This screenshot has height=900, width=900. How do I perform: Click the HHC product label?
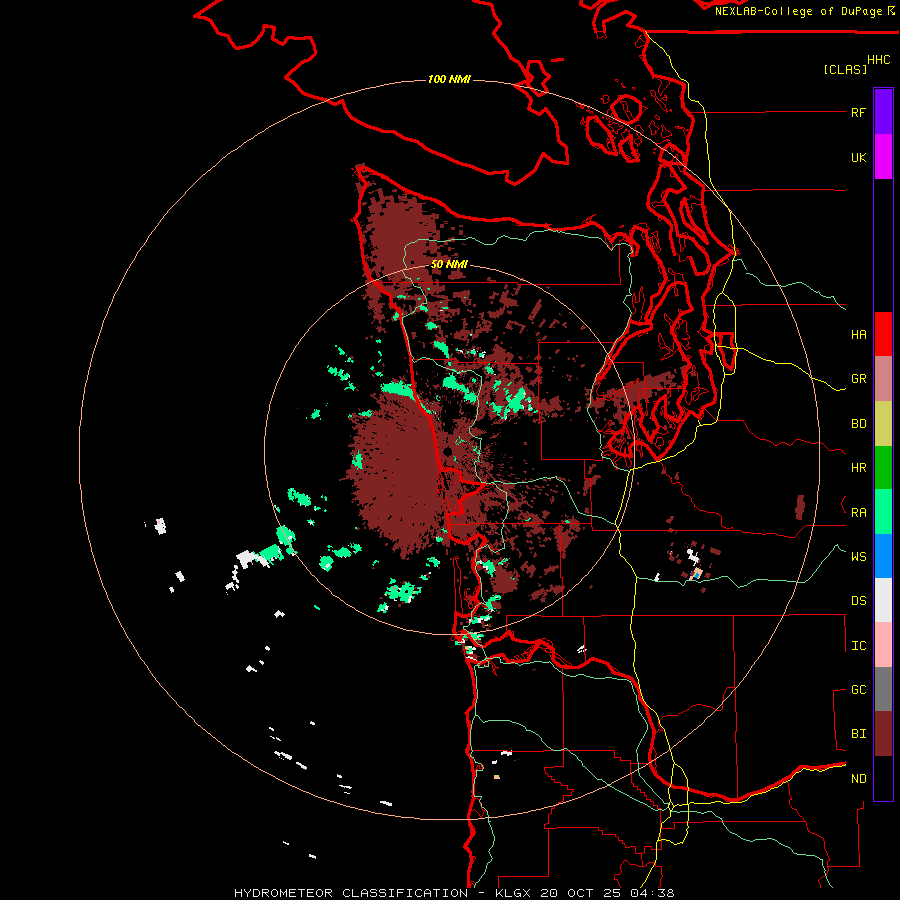click(x=879, y=60)
